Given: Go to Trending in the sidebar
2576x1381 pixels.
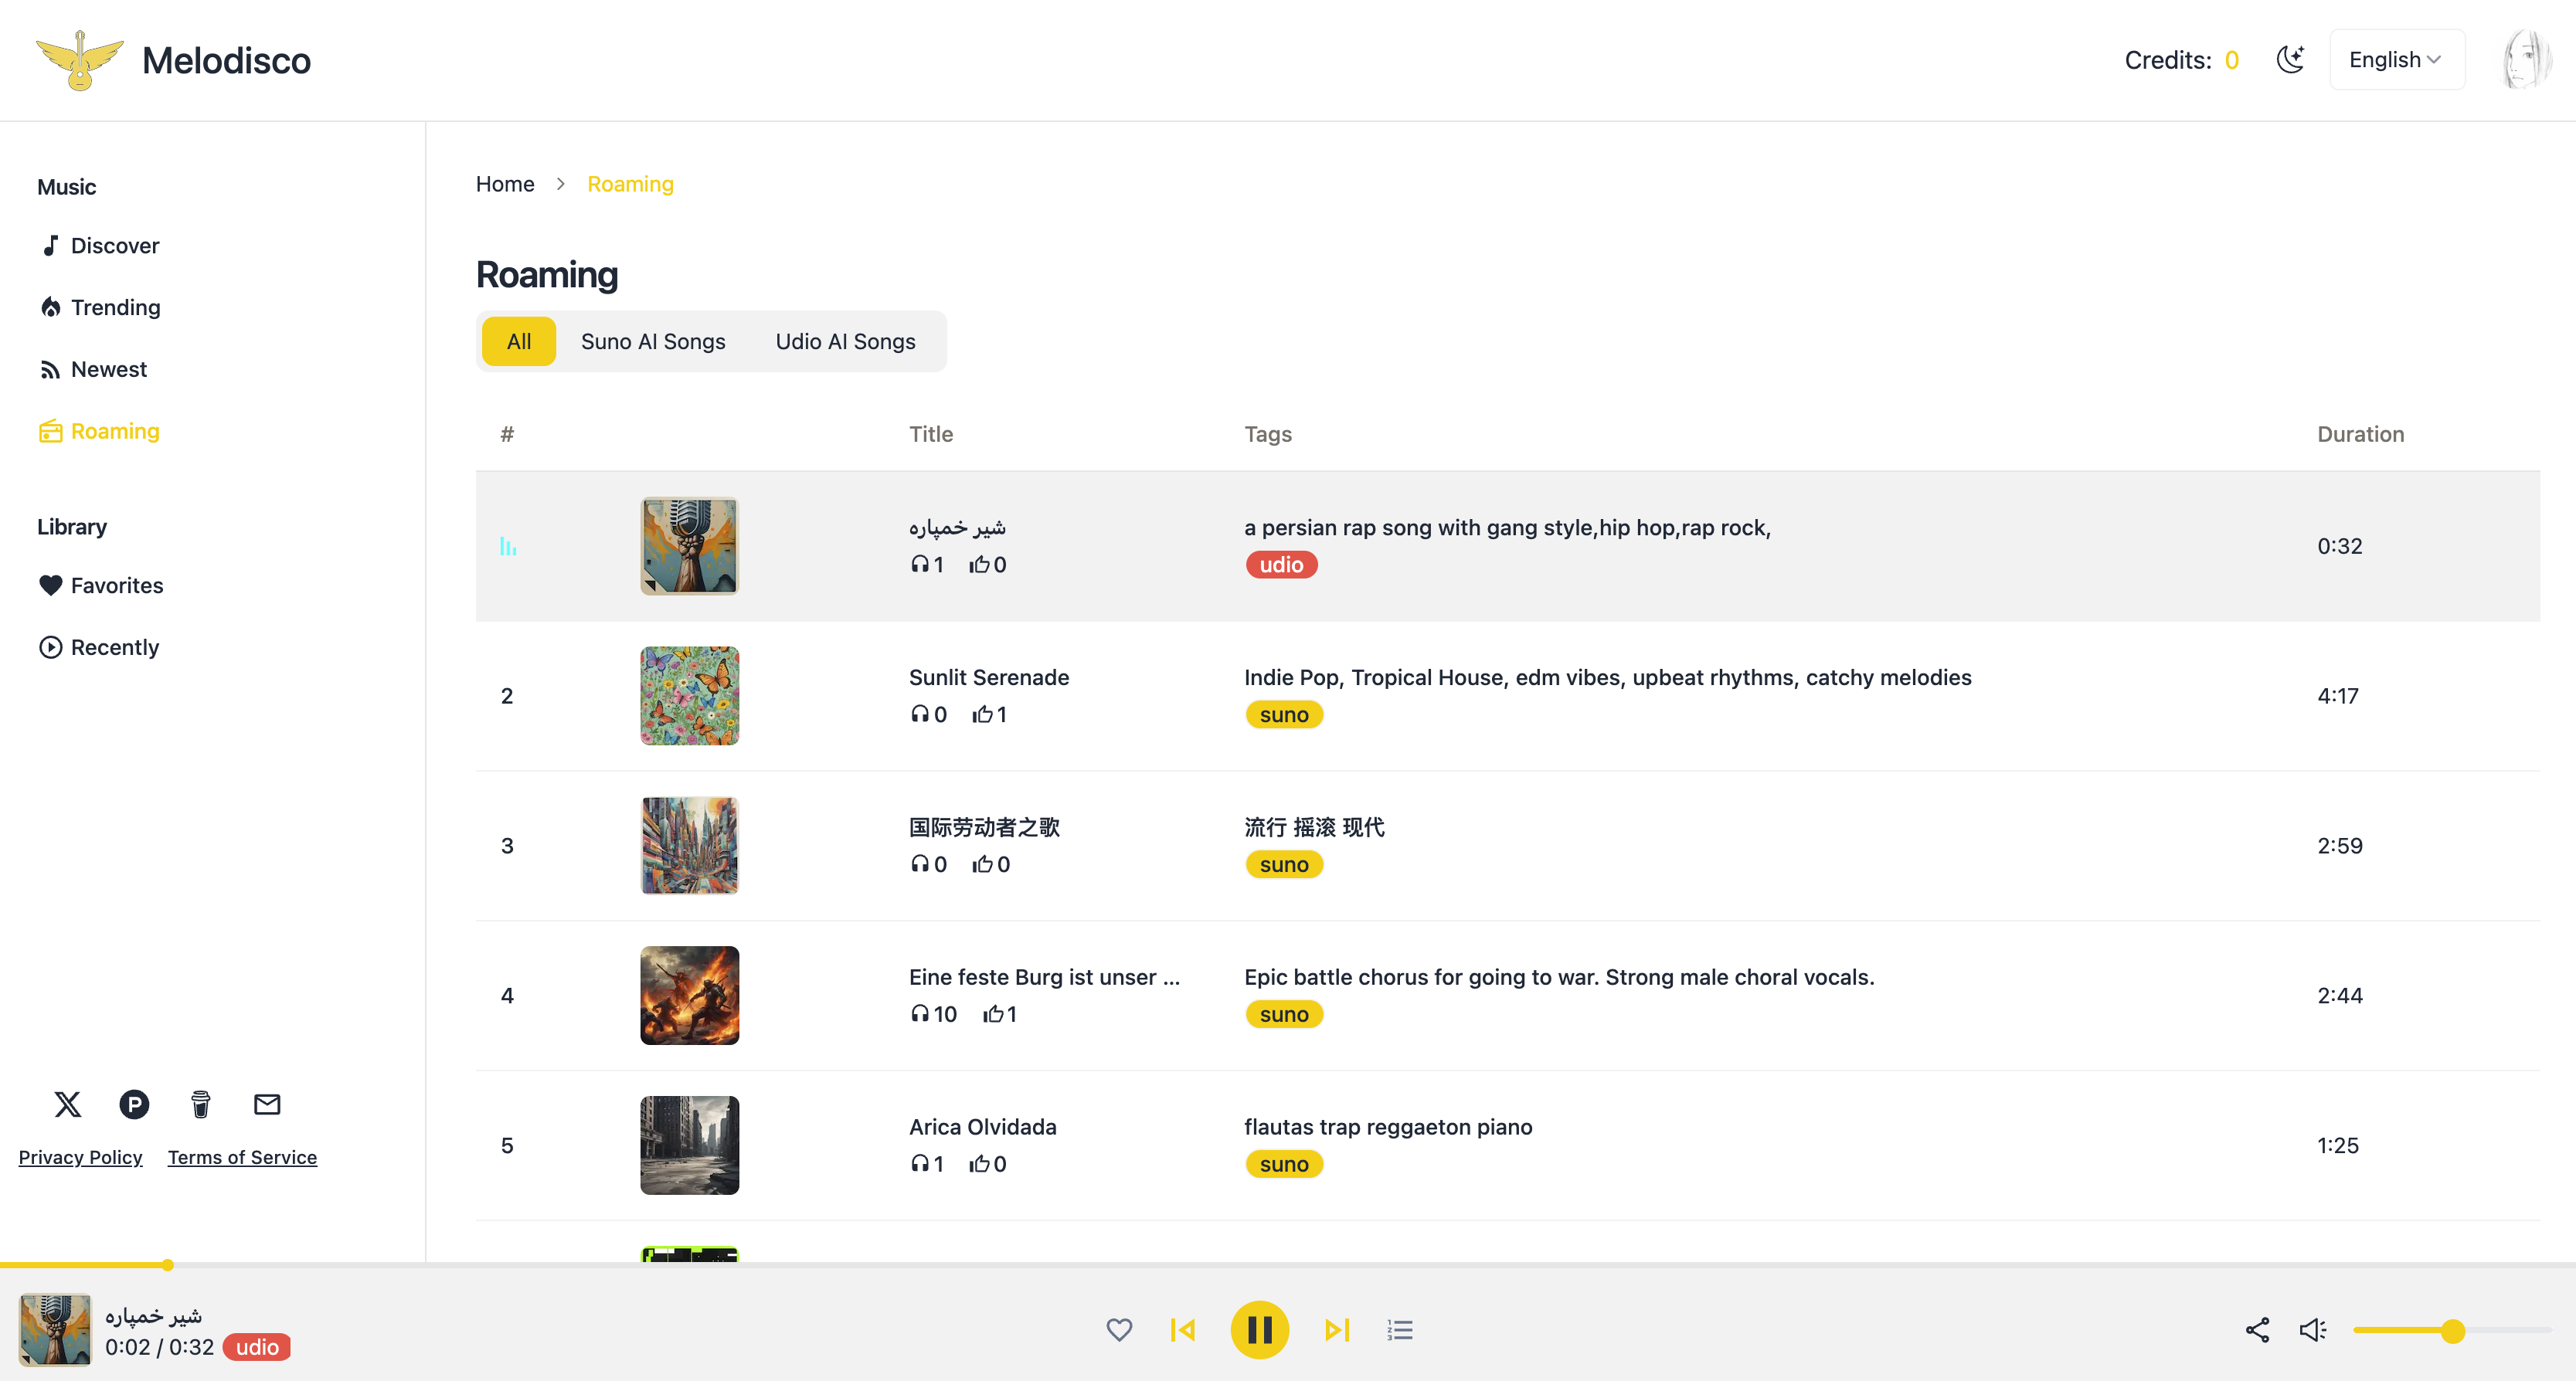Looking at the screenshot, I should point(115,308).
